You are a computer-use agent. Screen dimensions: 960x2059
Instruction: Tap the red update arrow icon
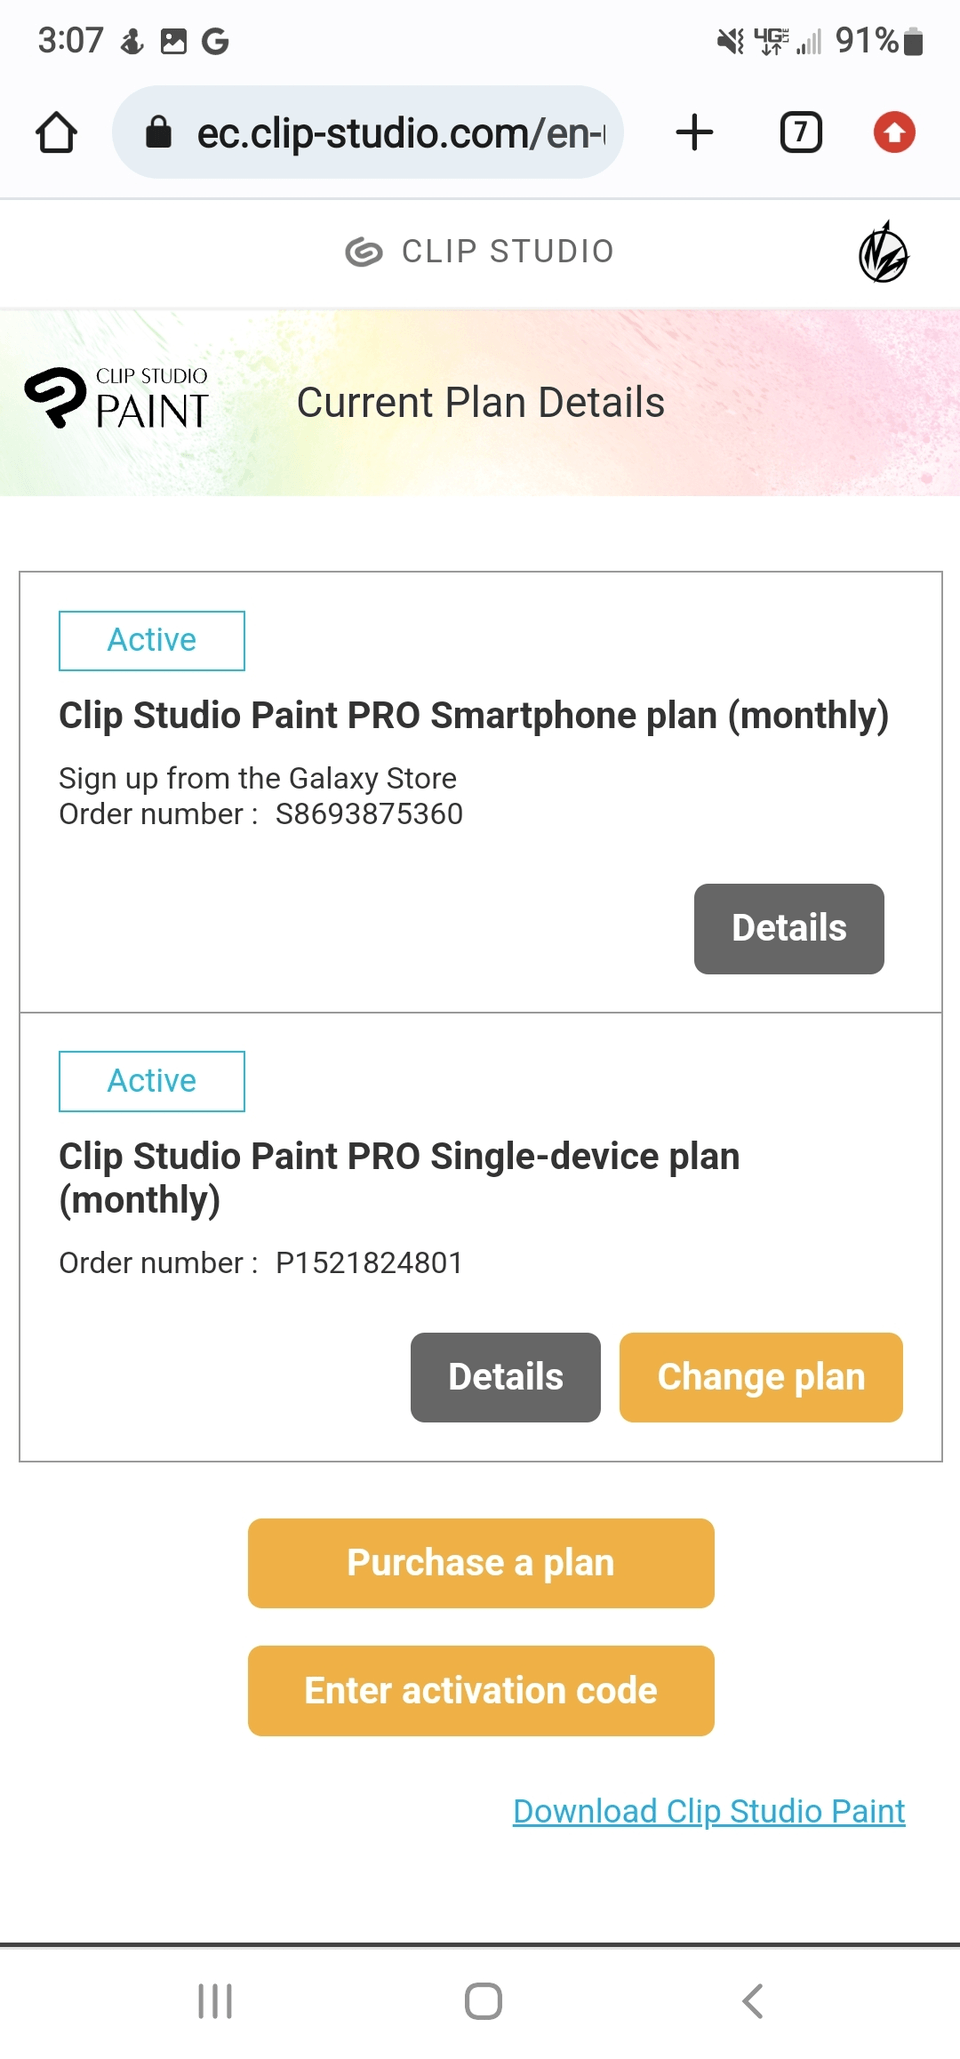pos(893,131)
